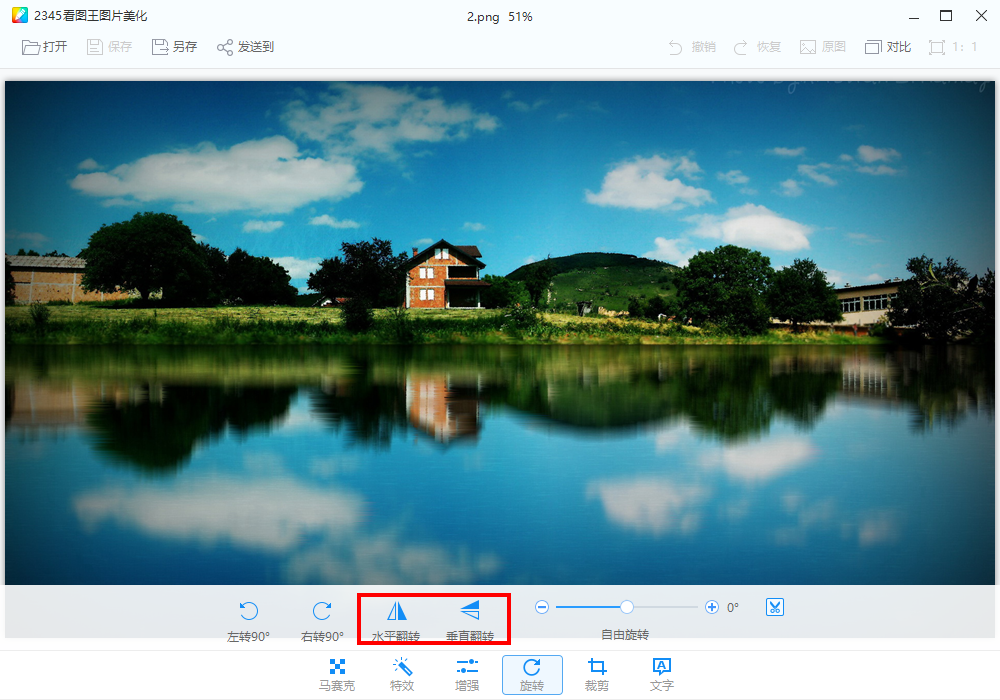This screenshot has width=1000, height=700.
Task: Click the 另存 (Save As) icon
Action: 160,47
